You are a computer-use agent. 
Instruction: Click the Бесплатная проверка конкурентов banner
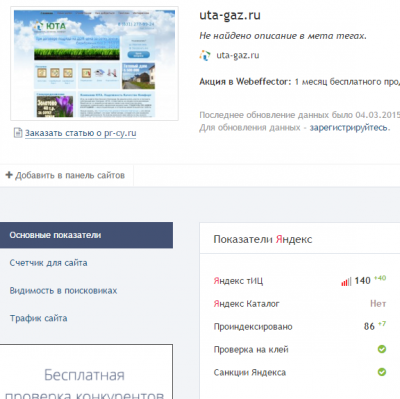pos(86,372)
